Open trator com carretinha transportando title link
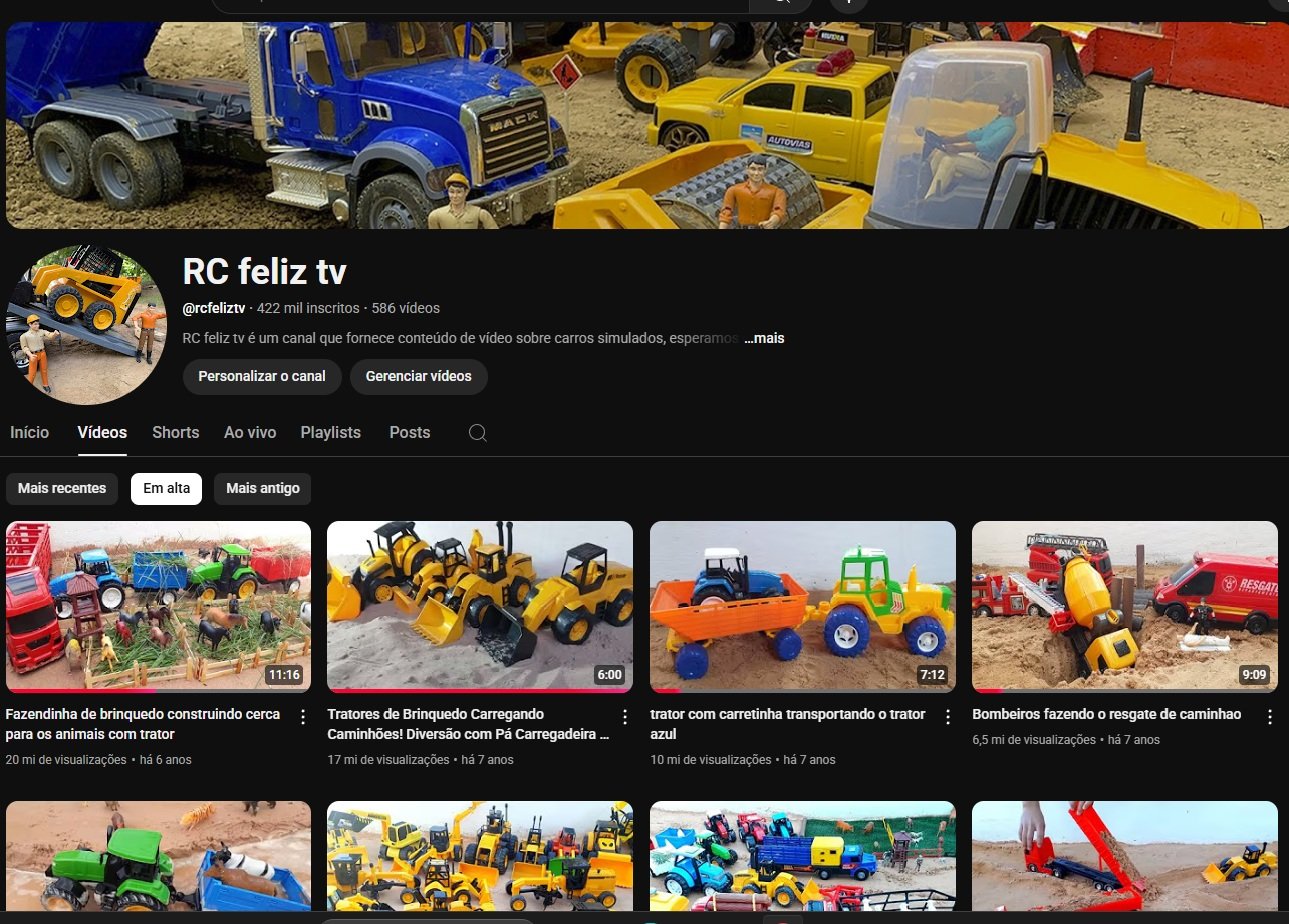 point(788,724)
